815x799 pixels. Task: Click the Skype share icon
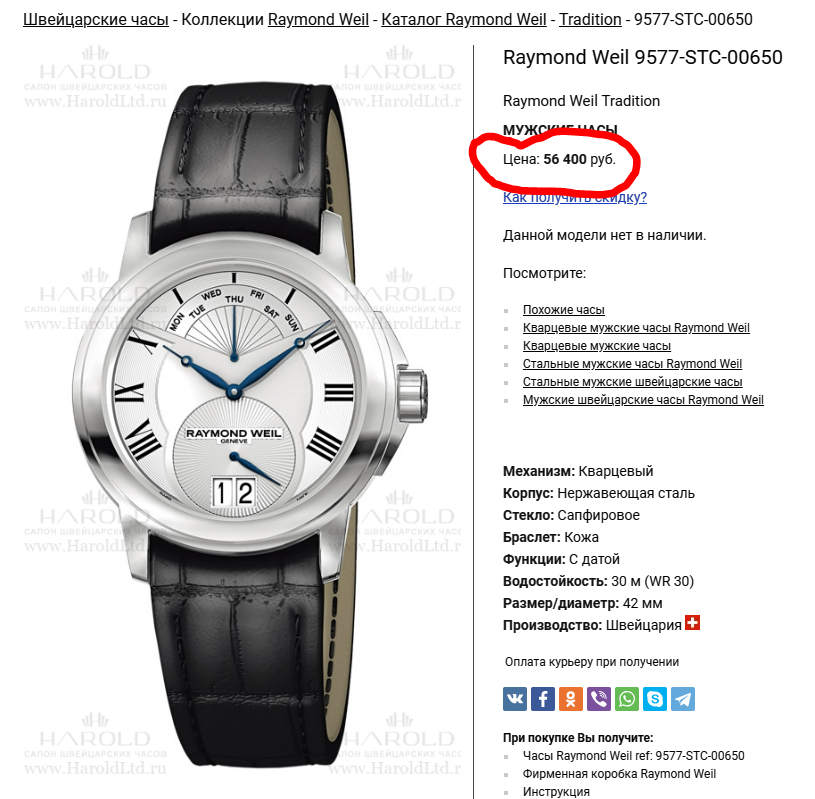click(655, 699)
